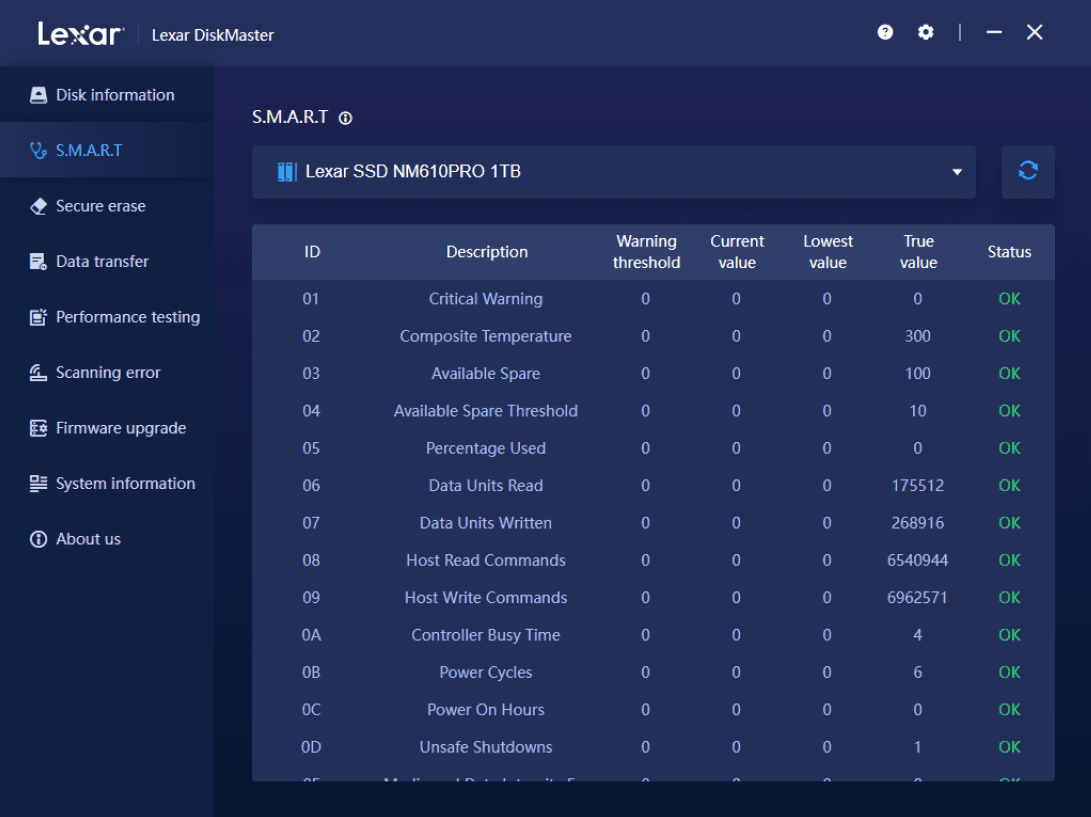Click the Lexar DiskMaster title text
The image size is (1091, 817).
click(212, 35)
